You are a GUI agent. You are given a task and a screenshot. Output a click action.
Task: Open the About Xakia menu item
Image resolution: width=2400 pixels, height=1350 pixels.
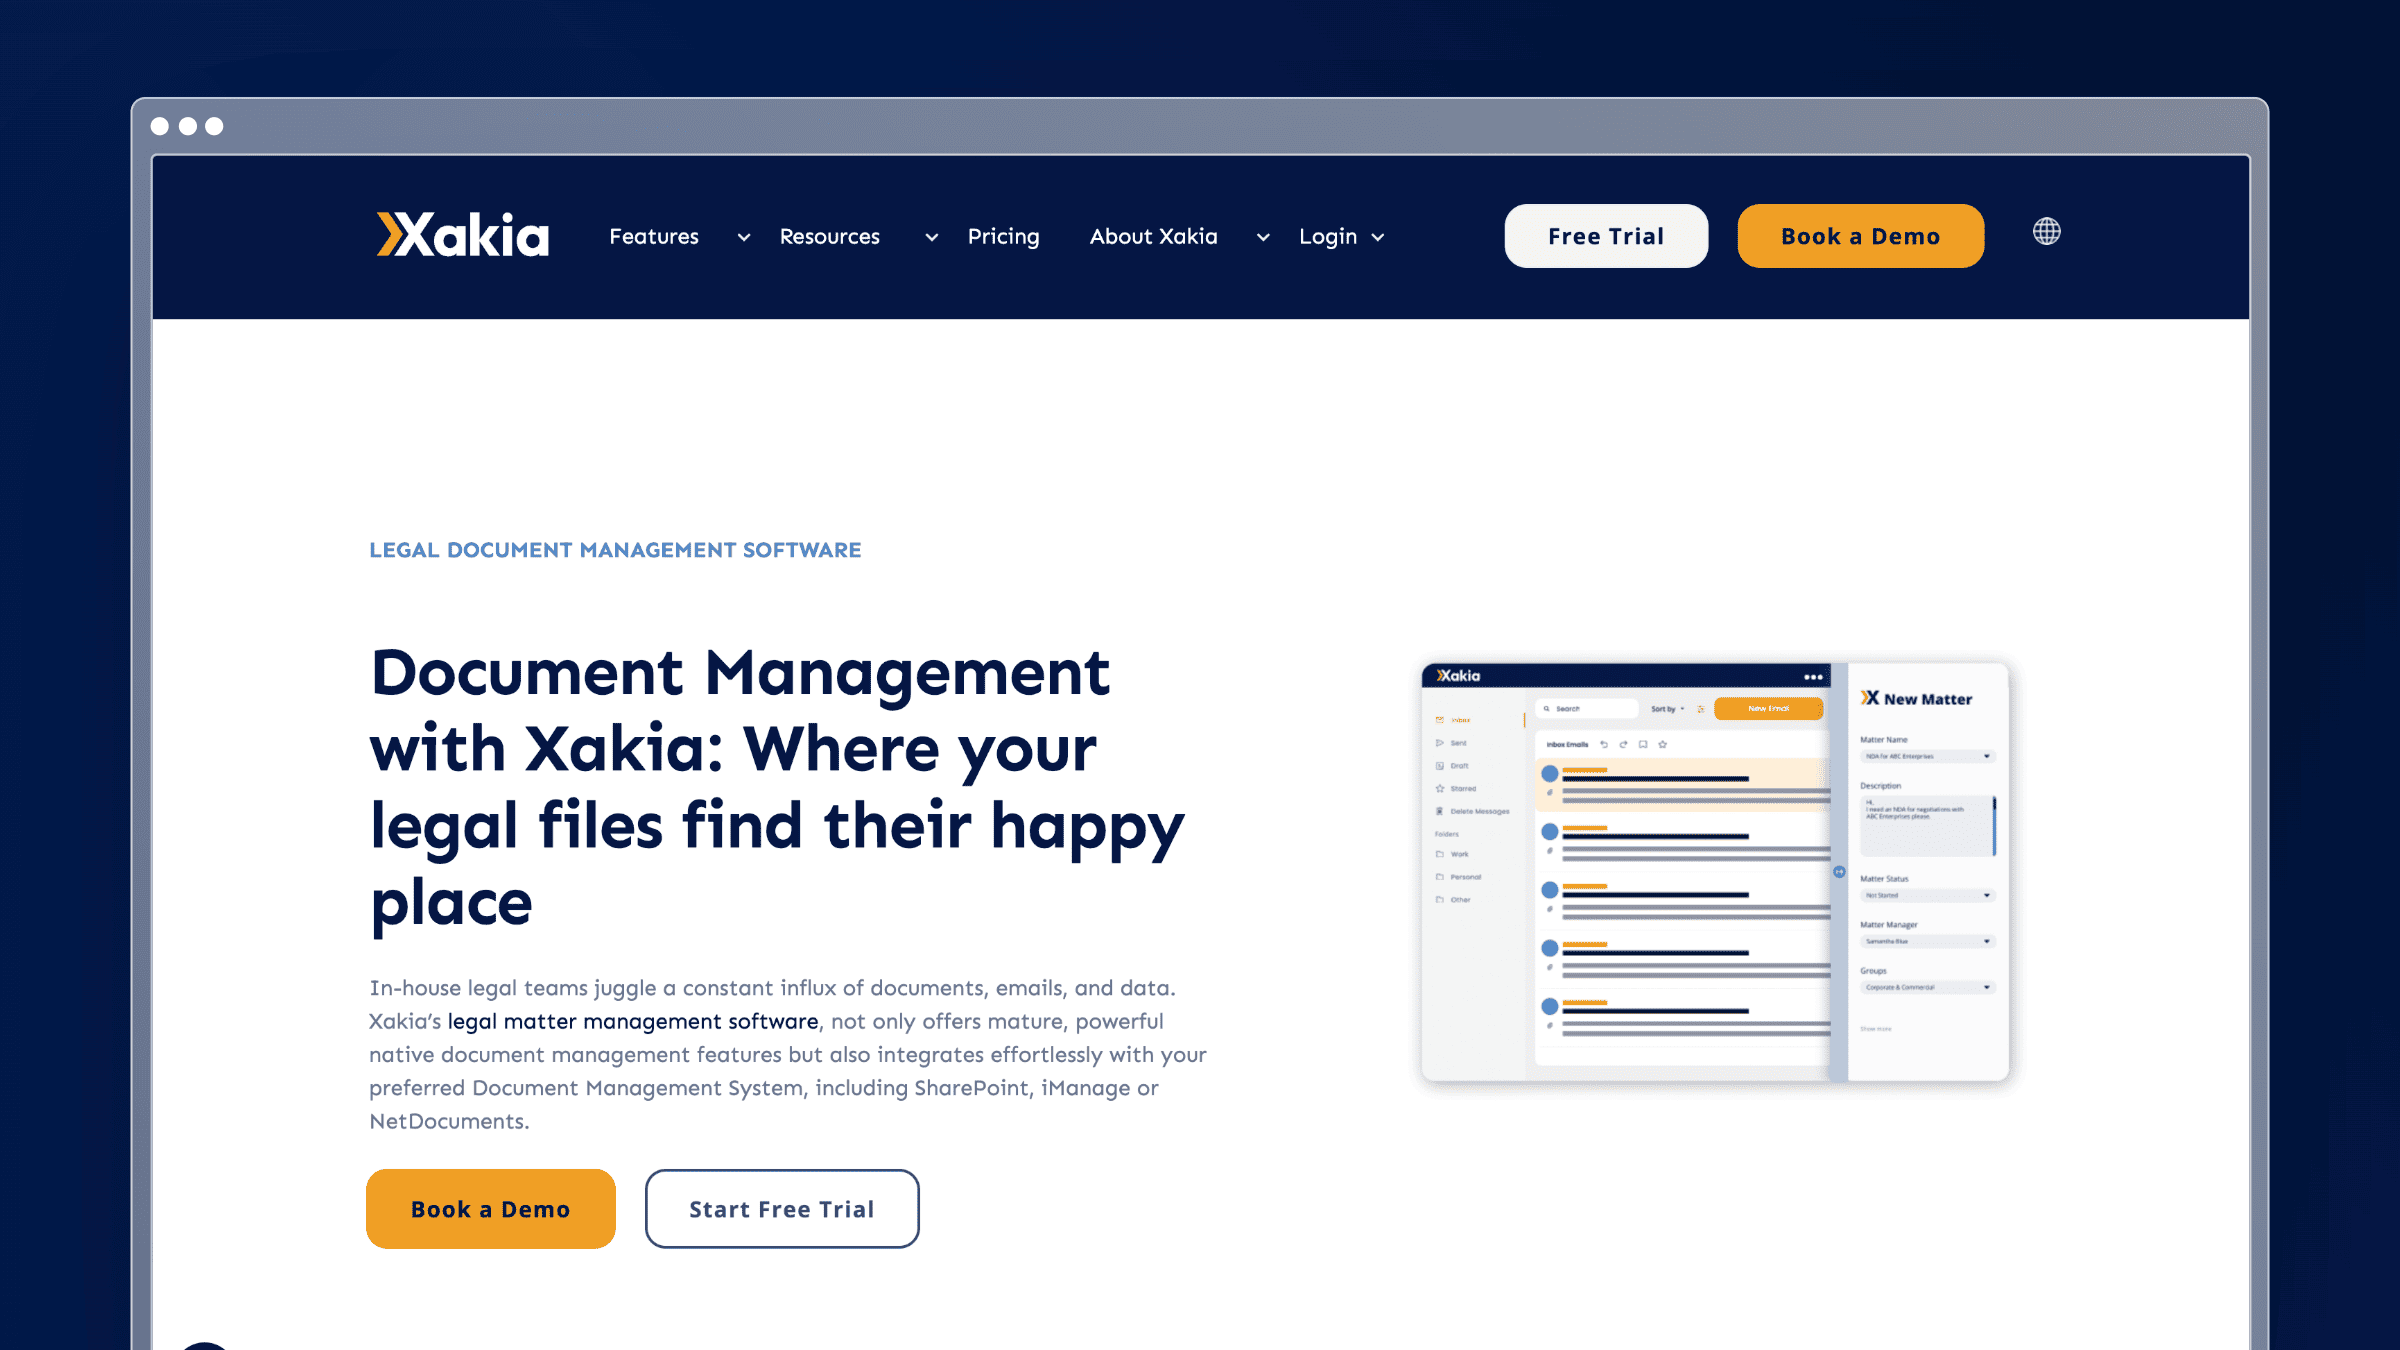click(x=1153, y=237)
